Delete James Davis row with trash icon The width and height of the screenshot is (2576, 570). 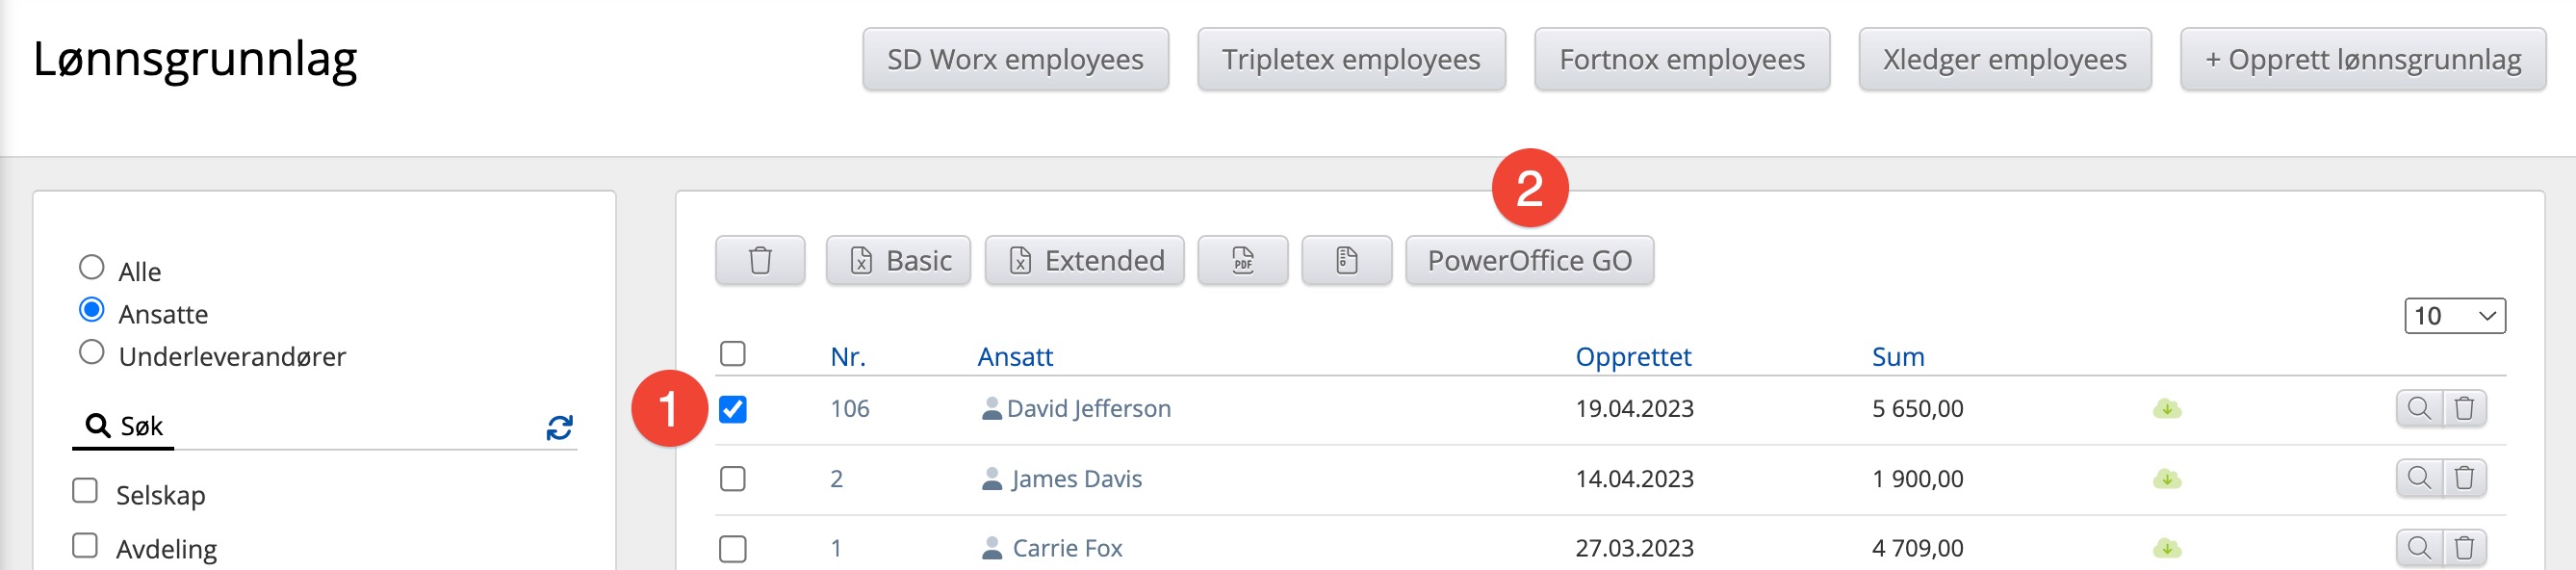pos(2464,479)
